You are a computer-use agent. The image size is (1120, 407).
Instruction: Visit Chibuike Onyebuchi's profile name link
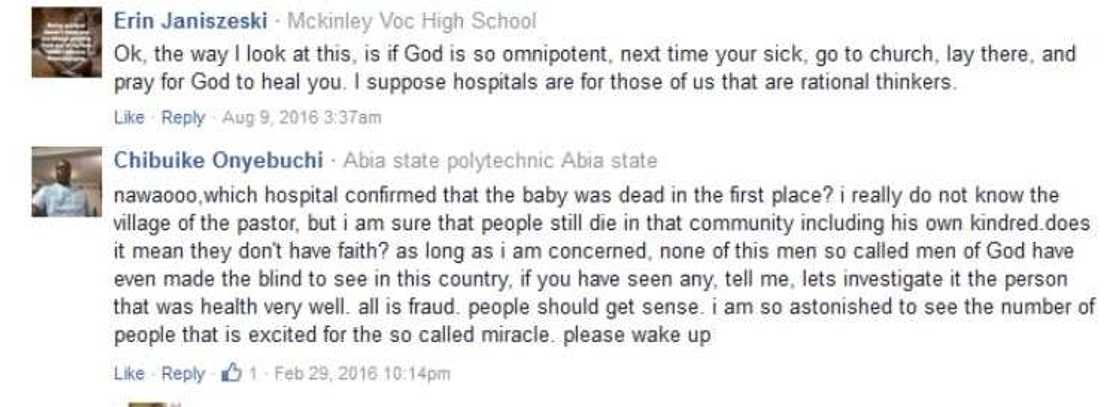218,161
